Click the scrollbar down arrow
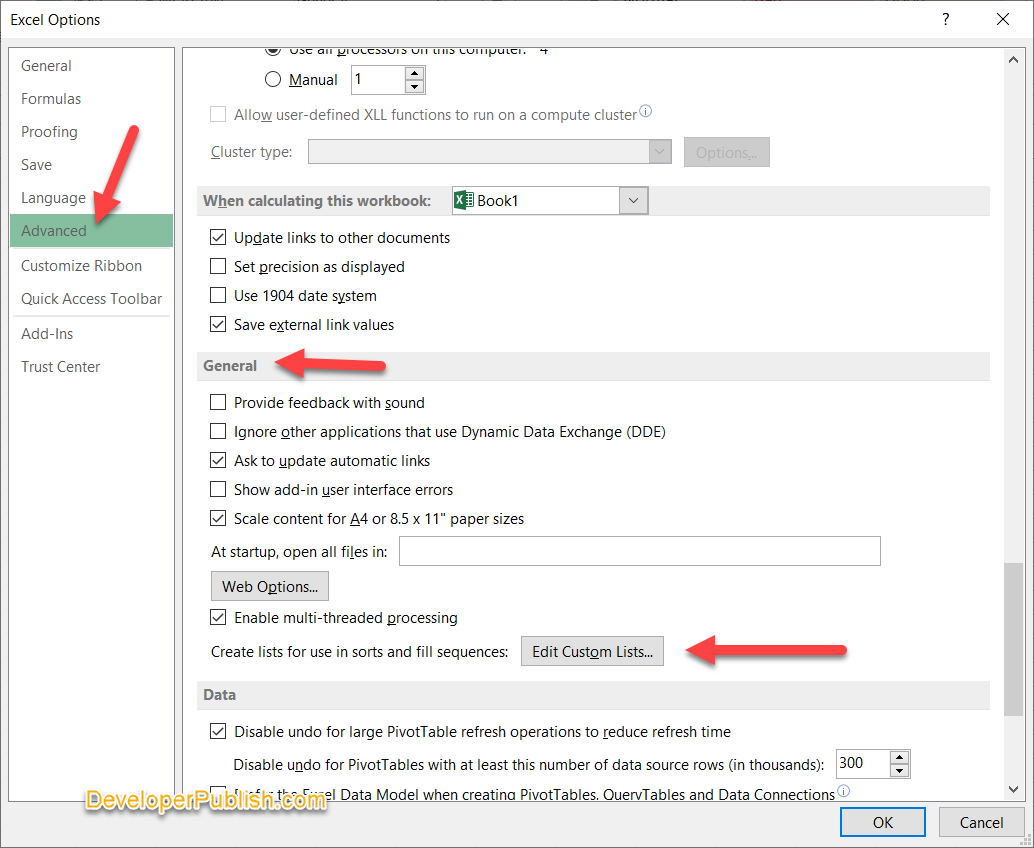The width and height of the screenshot is (1034, 848). point(1013,790)
